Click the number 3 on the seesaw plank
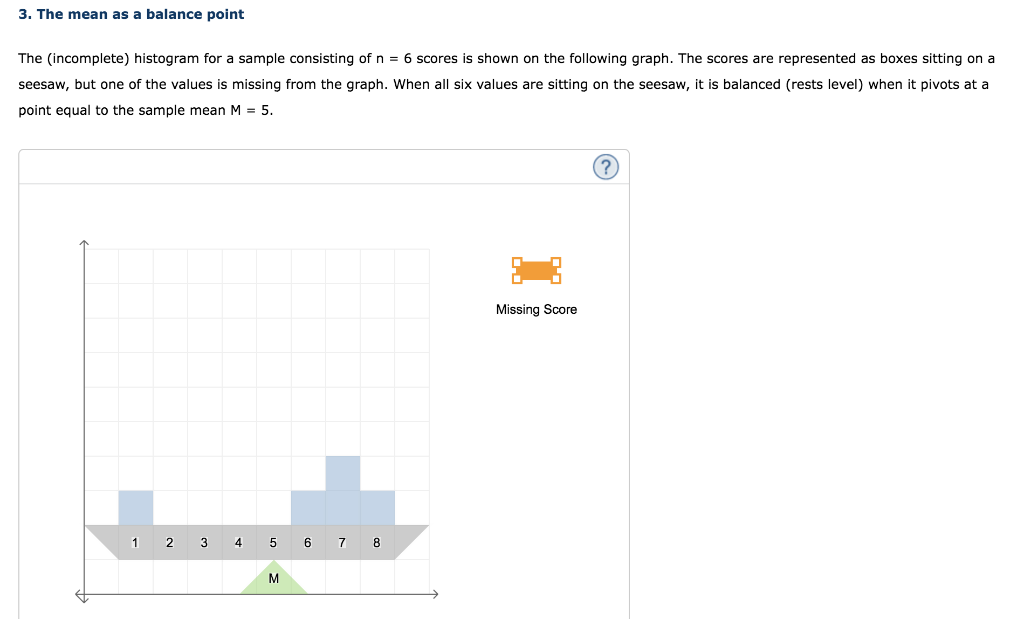 [x=203, y=542]
